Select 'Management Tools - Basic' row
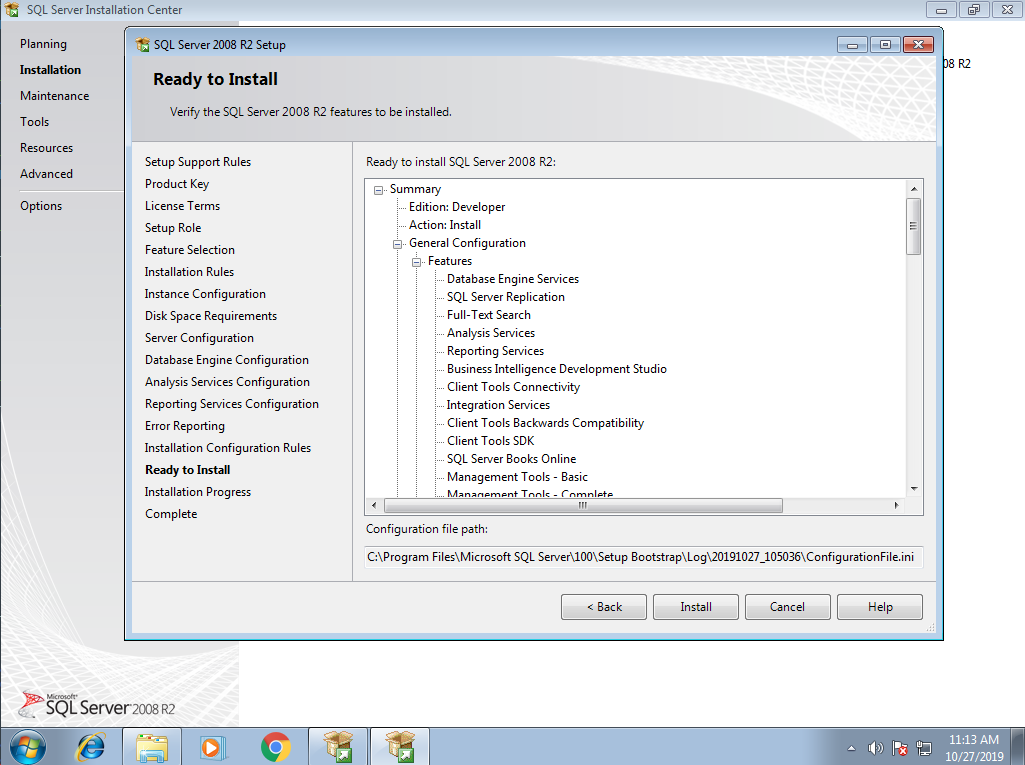This screenshot has height=765, width=1025. (x=517, y=477)
